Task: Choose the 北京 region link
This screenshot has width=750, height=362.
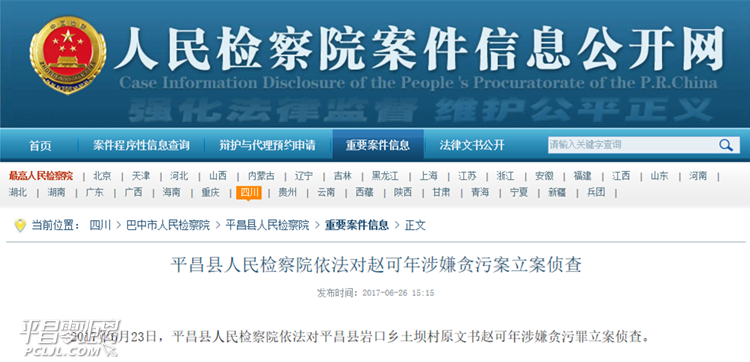Action: (x=102, y=176)
